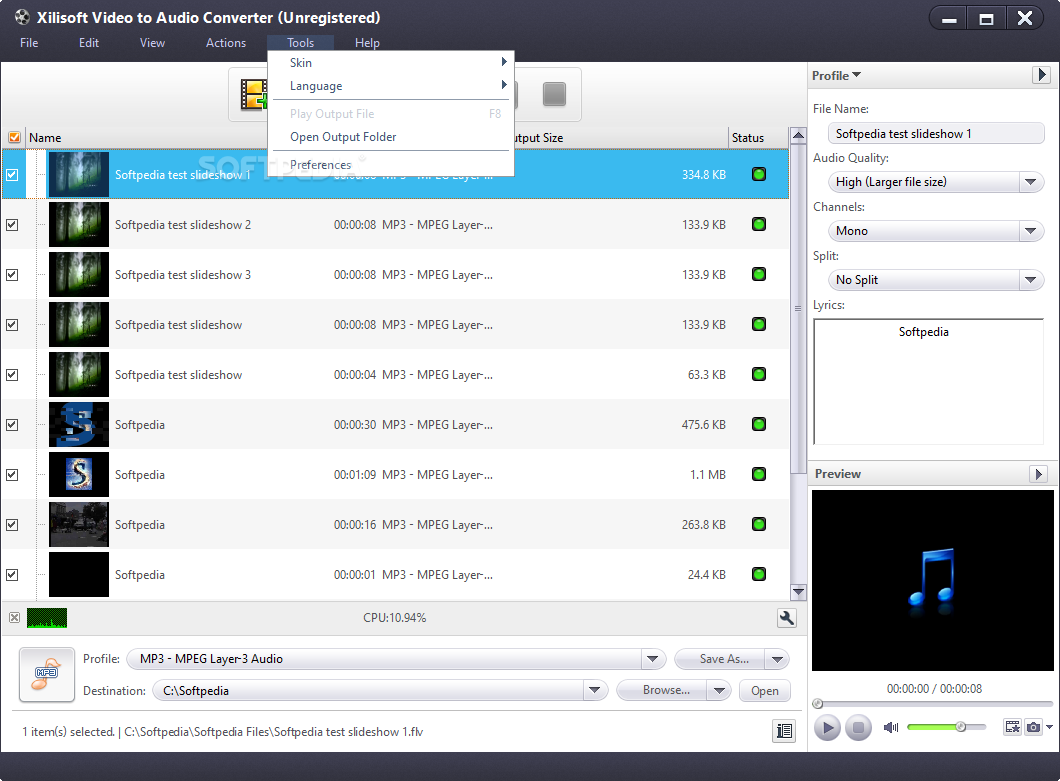This screenshot has width=1060, height=781.
Task: Open the File menu
Action: 29,43
